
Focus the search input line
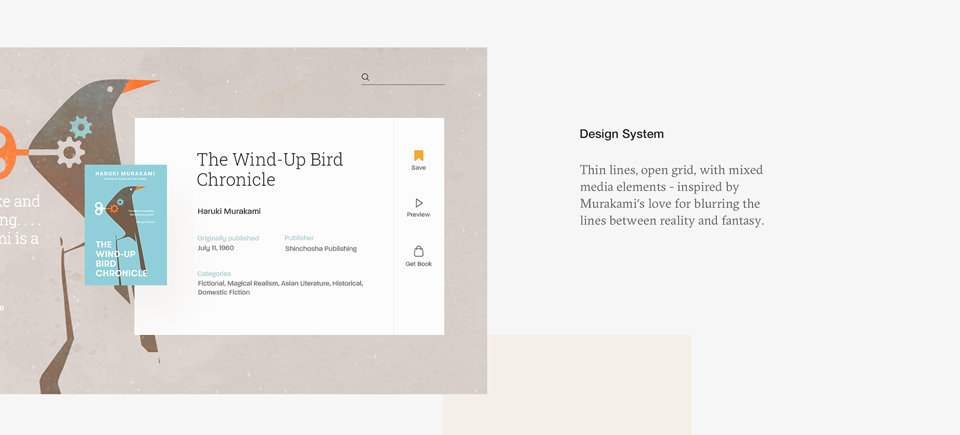pos(403,78)
